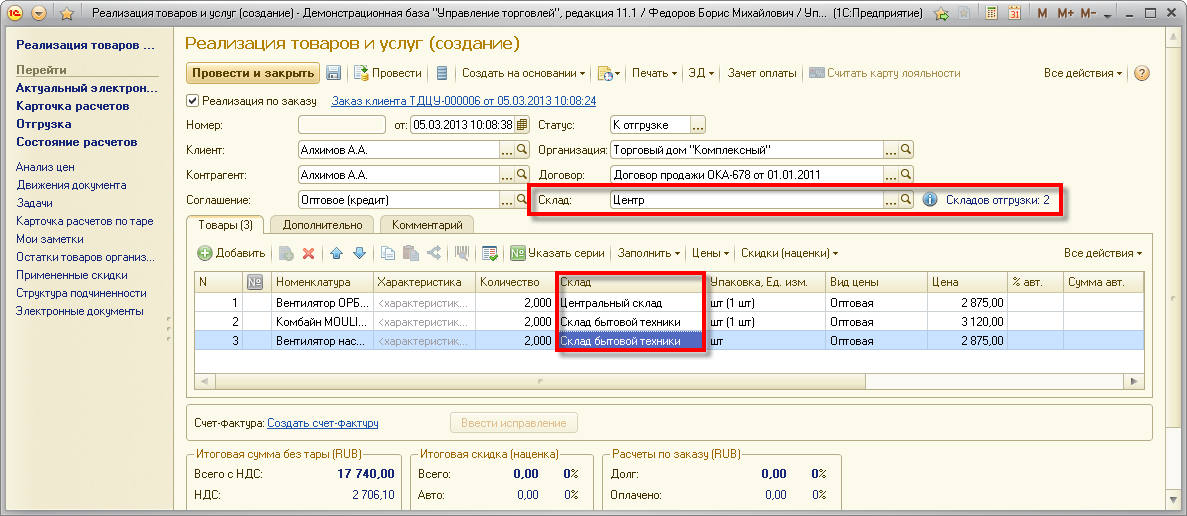Click magnifier icon next to Склад field
Image resolution: width=1187 pixels, height=516 pixels.
(x=906, y=200)
